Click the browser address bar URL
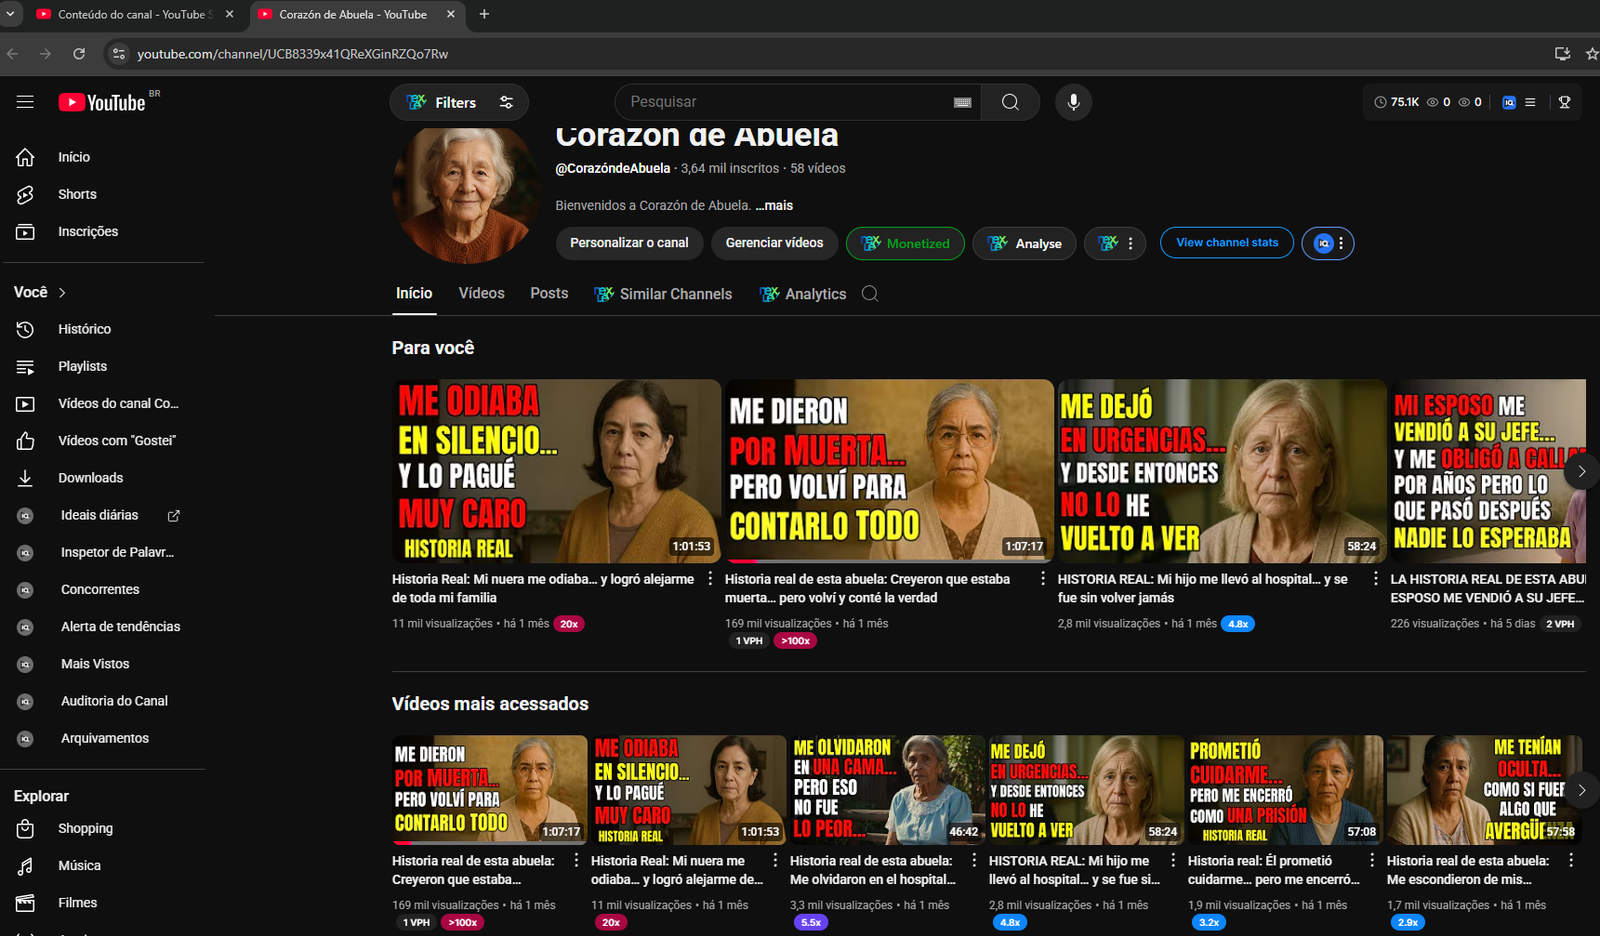Viewport: 1600px width, 936px height. tap(292, 54)
